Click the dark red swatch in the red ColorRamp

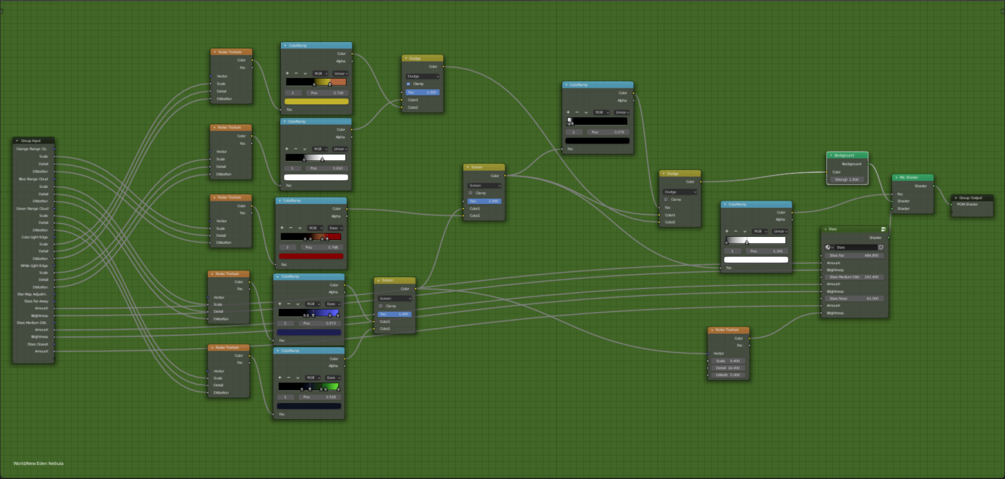(x=311, y=256)
